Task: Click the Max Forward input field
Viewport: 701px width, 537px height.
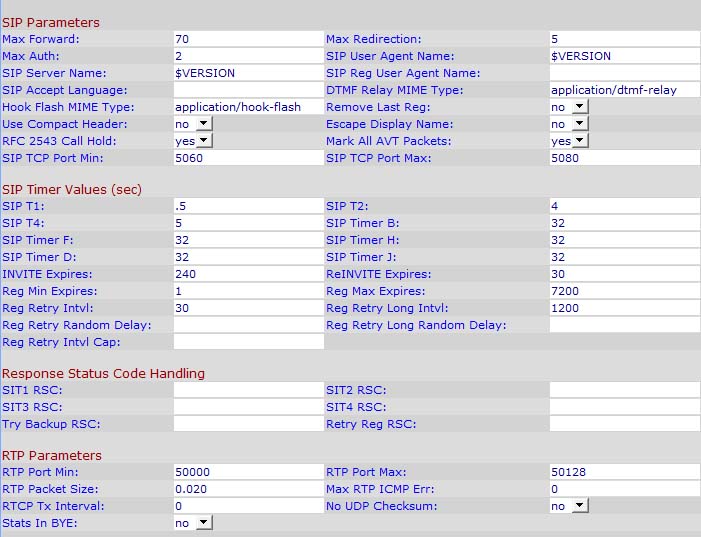Action: pyautogui.click(x=248, y=39)
